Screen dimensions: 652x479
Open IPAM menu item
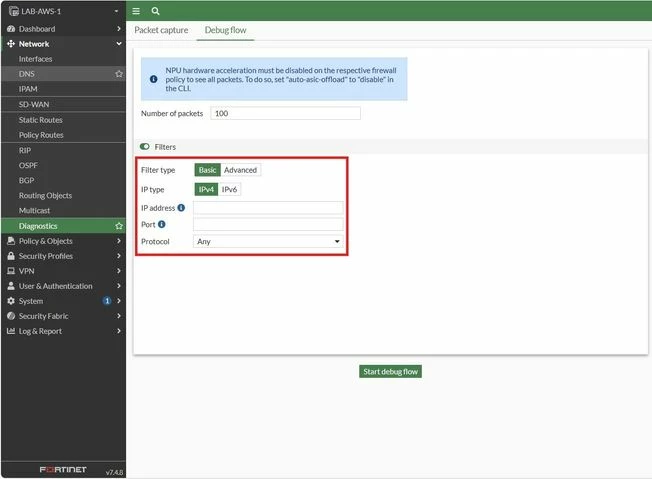[63, 89]
